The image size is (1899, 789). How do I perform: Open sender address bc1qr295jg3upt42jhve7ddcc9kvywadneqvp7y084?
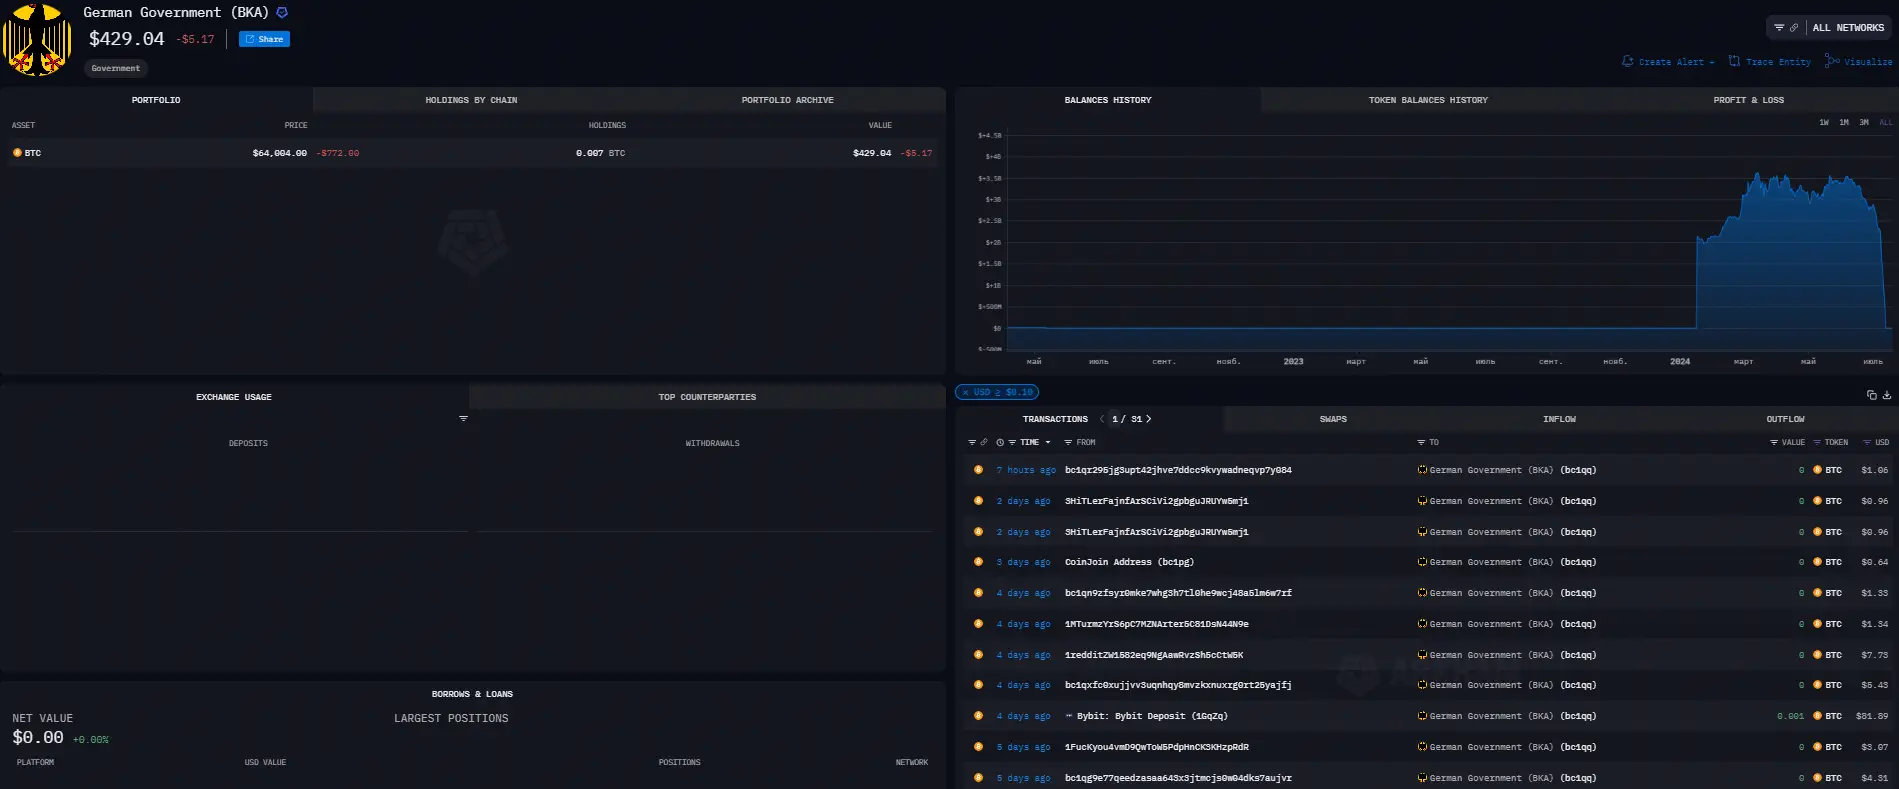tap(1178, 470)
